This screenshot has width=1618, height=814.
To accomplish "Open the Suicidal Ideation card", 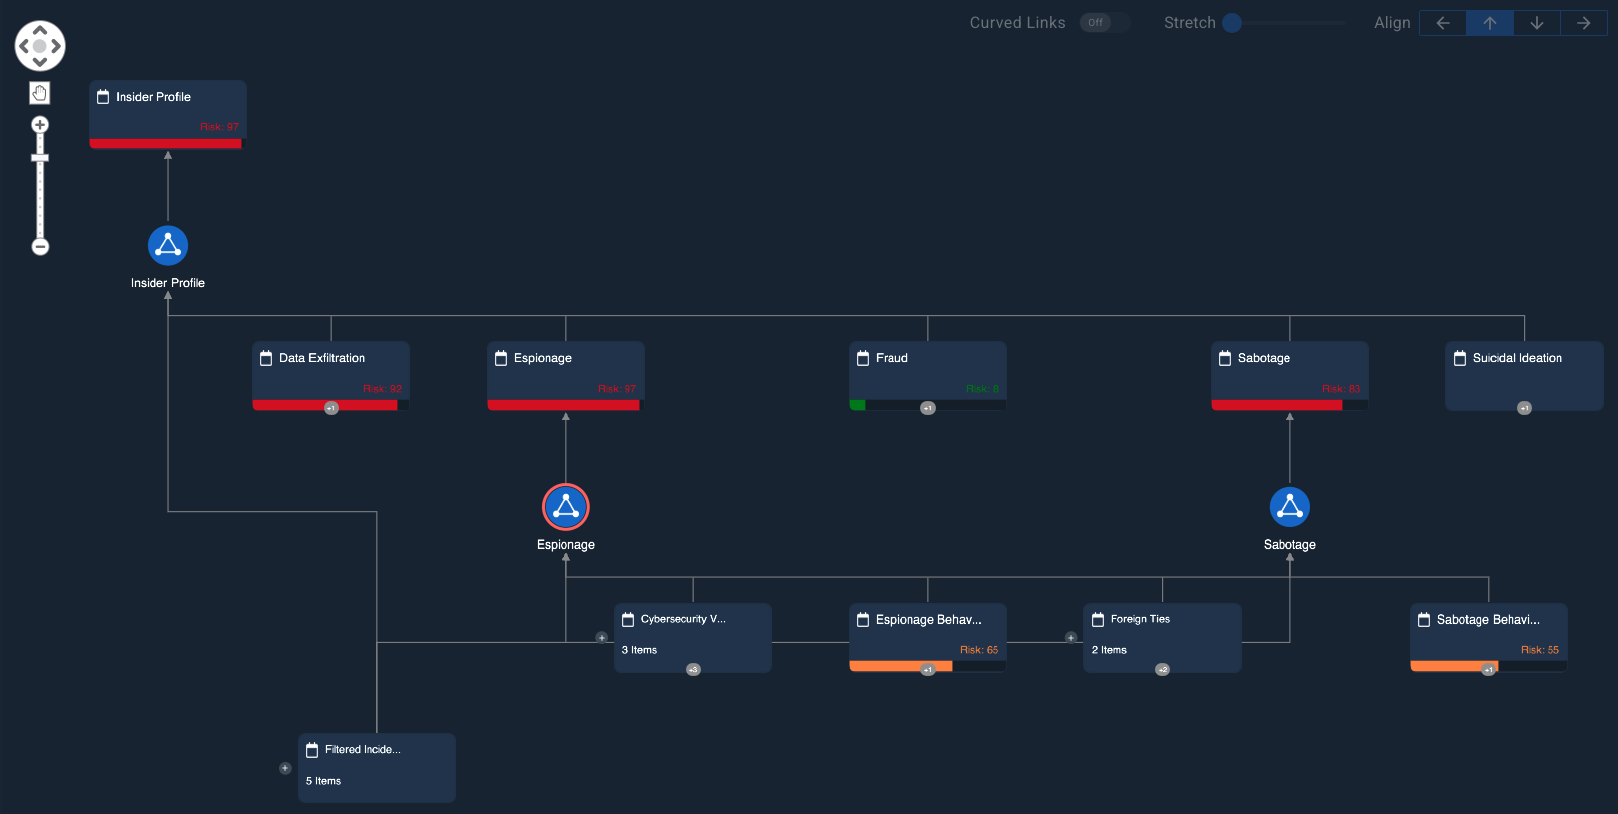I will coord(1524,370).
